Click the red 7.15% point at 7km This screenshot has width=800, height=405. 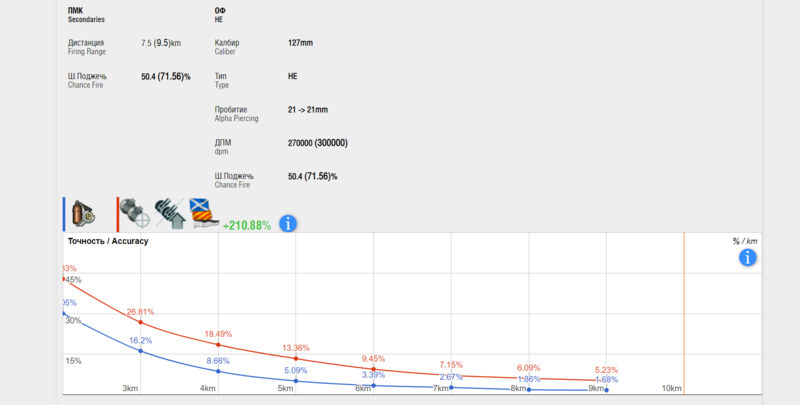(x=451, y=375)
